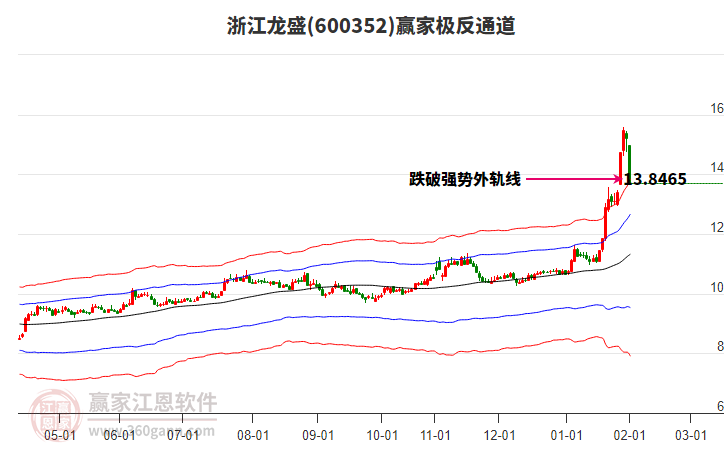Click the y-axis label 10

pos(717,288)
